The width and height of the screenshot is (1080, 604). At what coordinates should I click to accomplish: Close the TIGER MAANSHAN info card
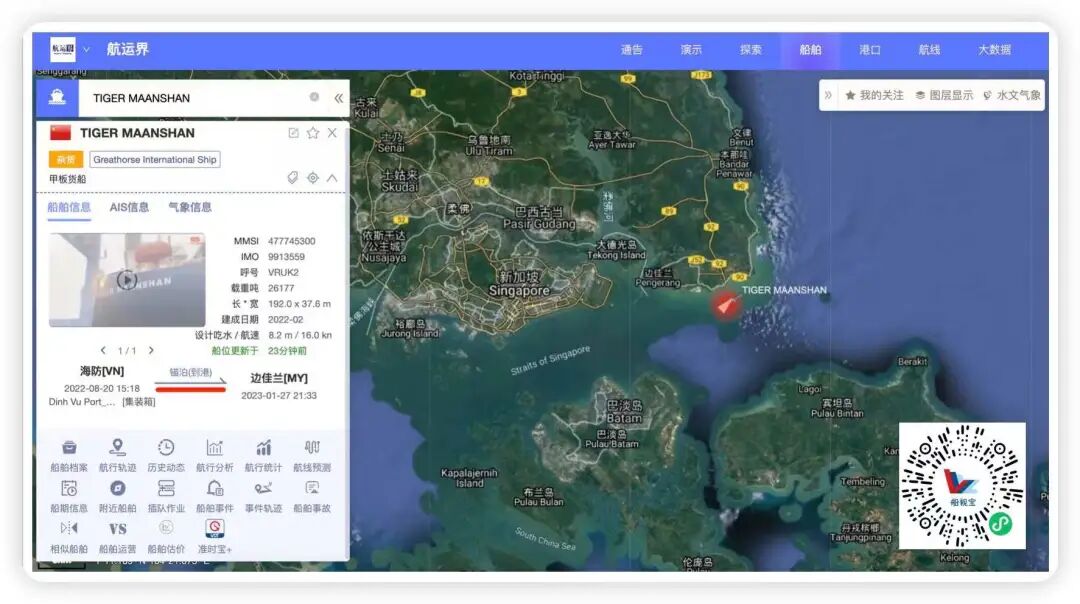pyautogui.click(x=332, y=133)
